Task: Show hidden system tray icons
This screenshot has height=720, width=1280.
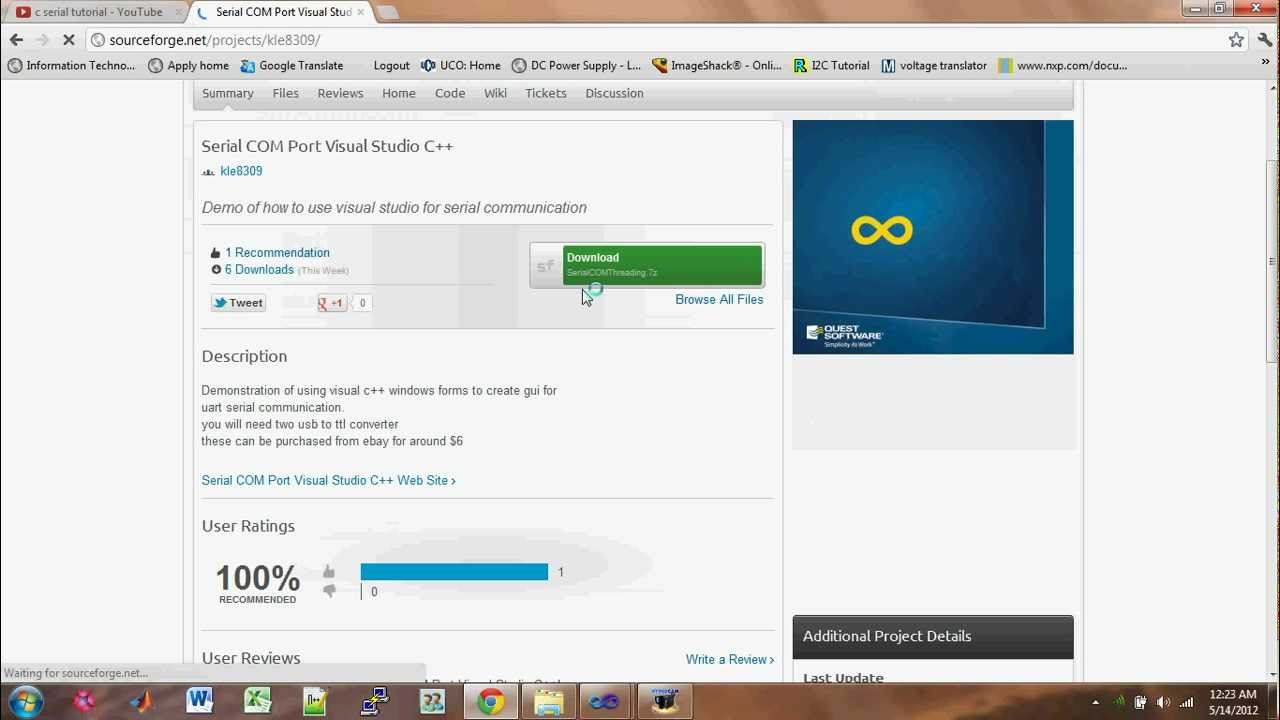Action: pyautogui.click(x=1095, y=702)
